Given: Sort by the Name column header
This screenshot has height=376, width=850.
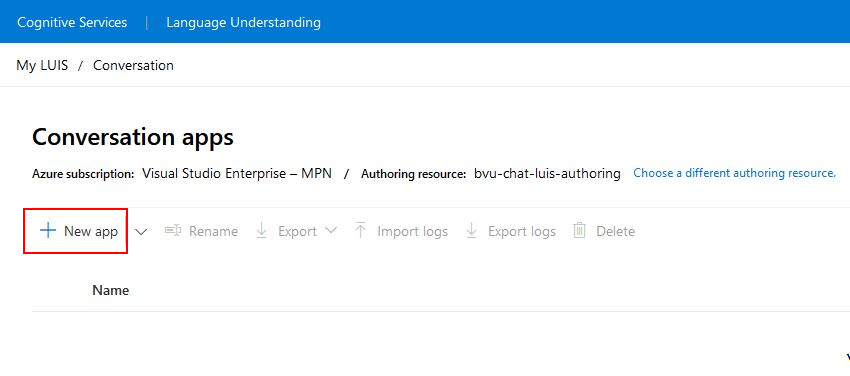Looking at the screenshot, I should [111, 290].
